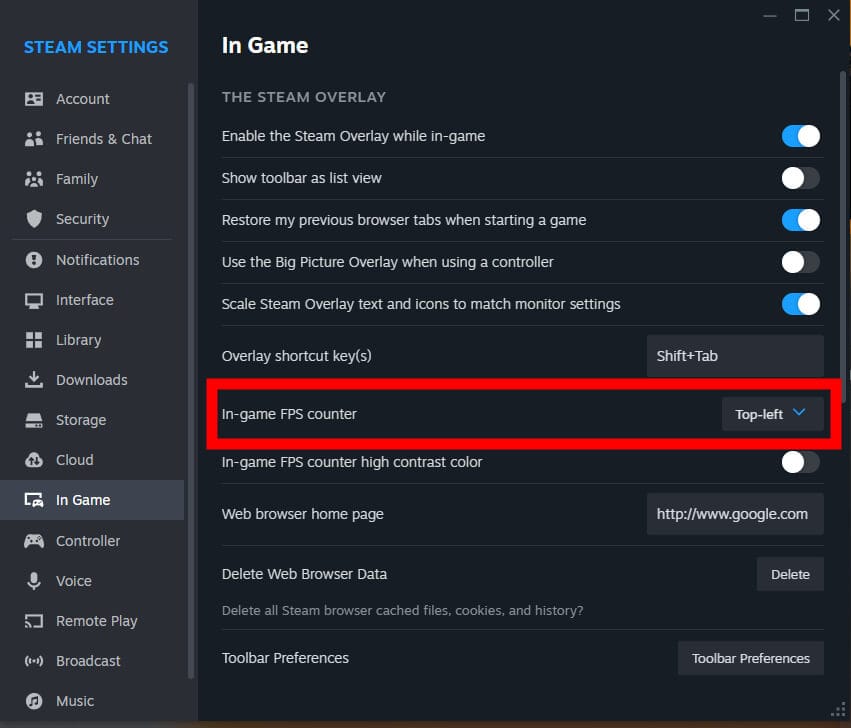Click the Notifications exclamation icon
Screen dimensions: 851x728
coord(34,260)
